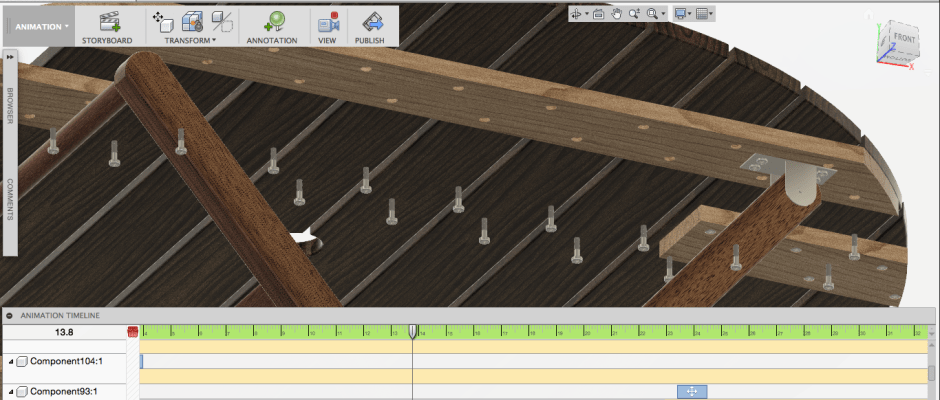940x400 pixels.
Task: Click the Publish video icon
Action: tap(372, 22)
